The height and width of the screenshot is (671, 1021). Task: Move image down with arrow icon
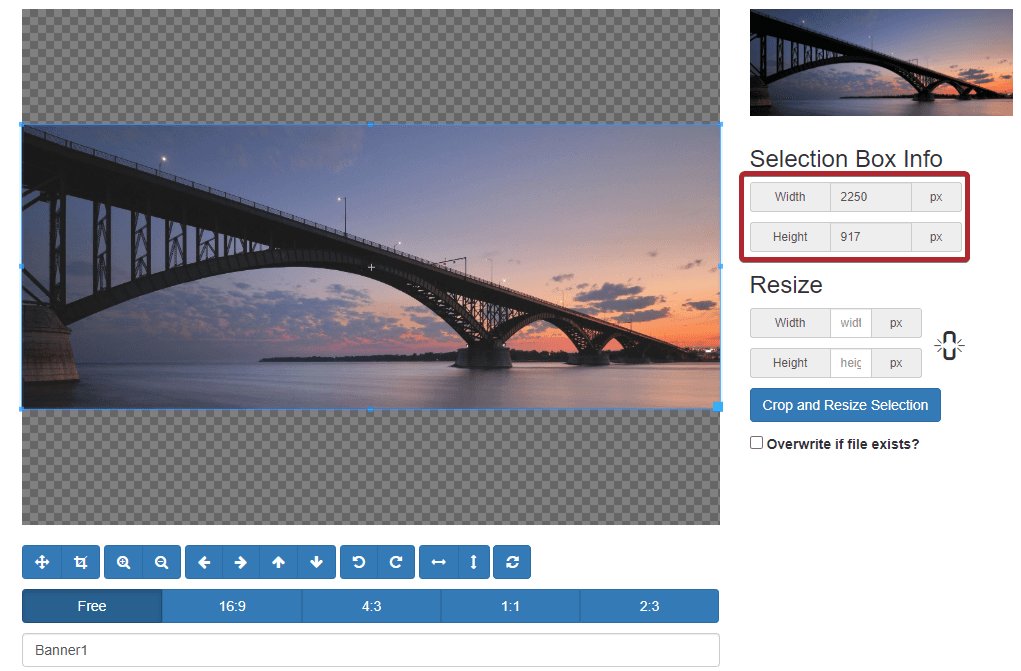click(x=316, y=562)
